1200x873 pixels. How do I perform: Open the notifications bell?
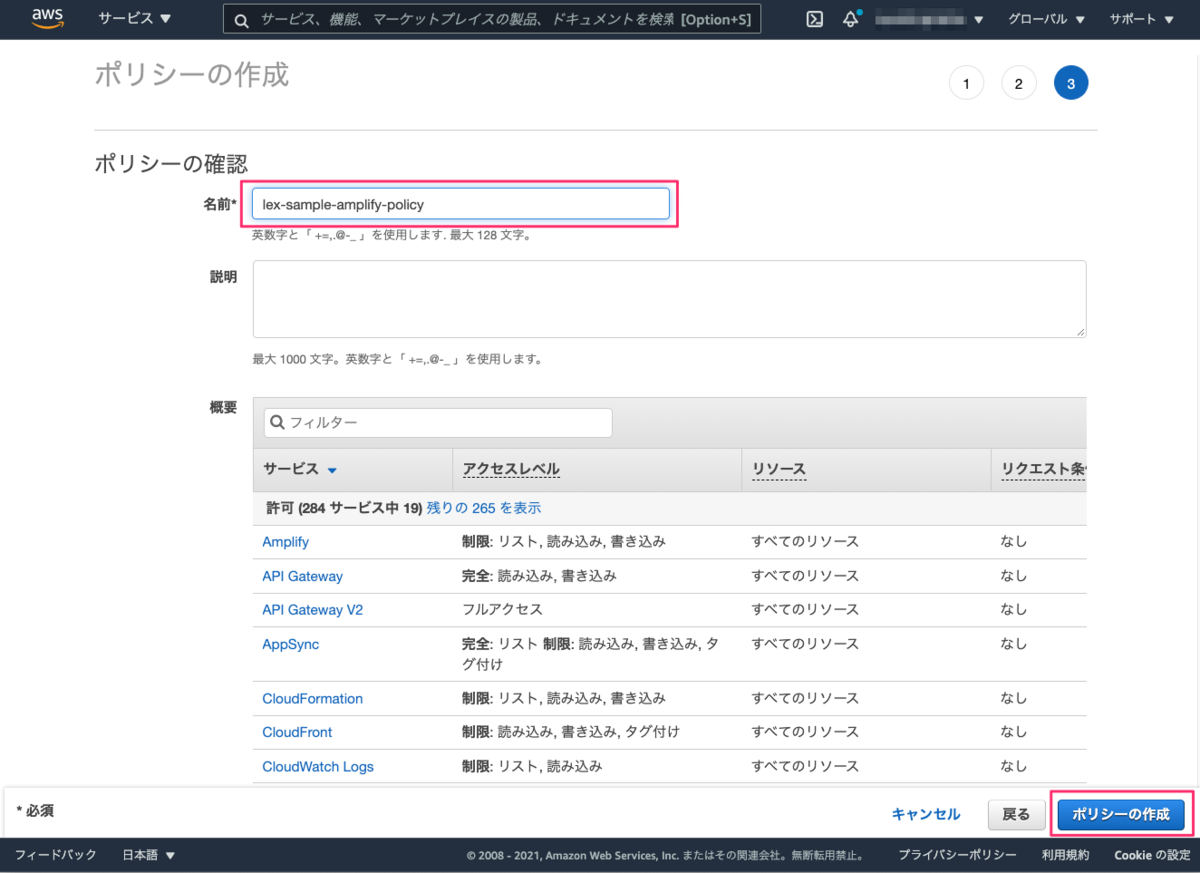click(852, 17)
